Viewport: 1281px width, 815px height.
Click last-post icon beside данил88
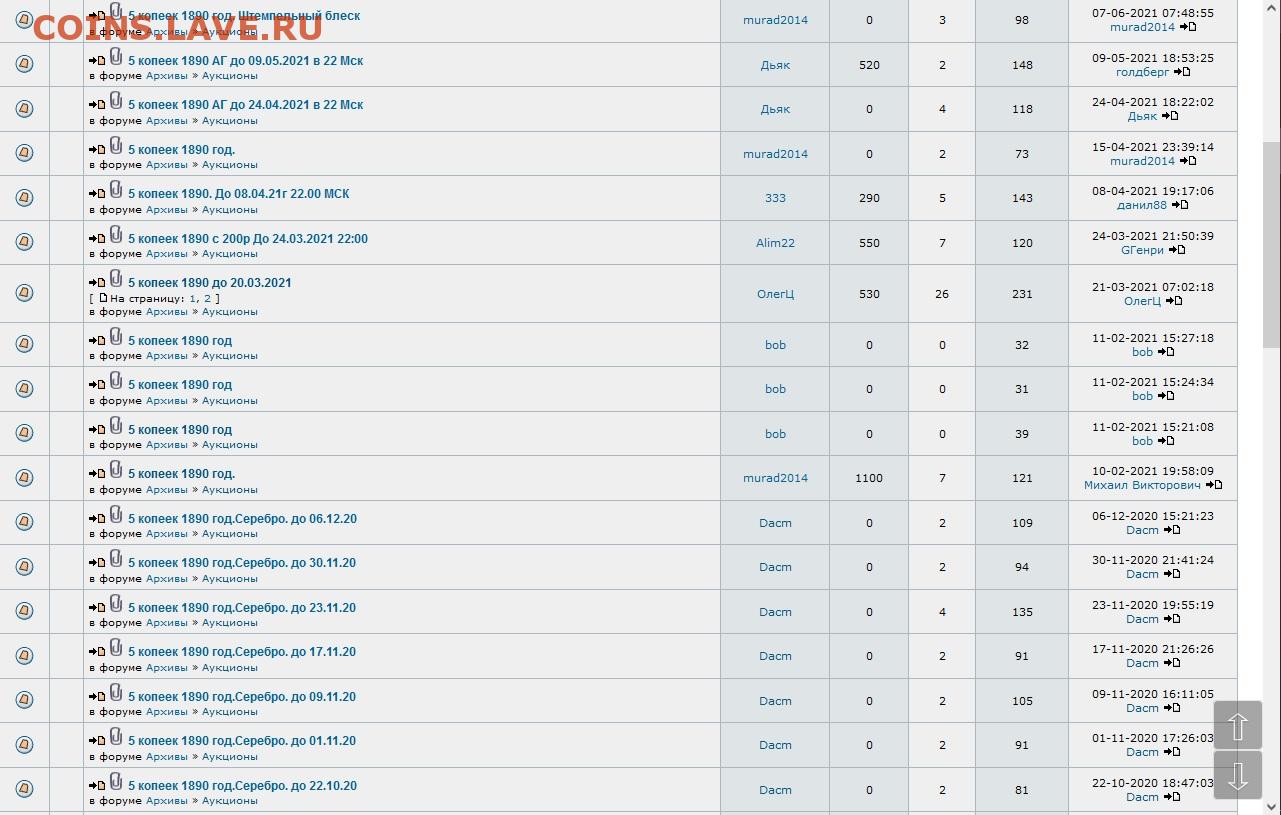tap(1180, 205)
